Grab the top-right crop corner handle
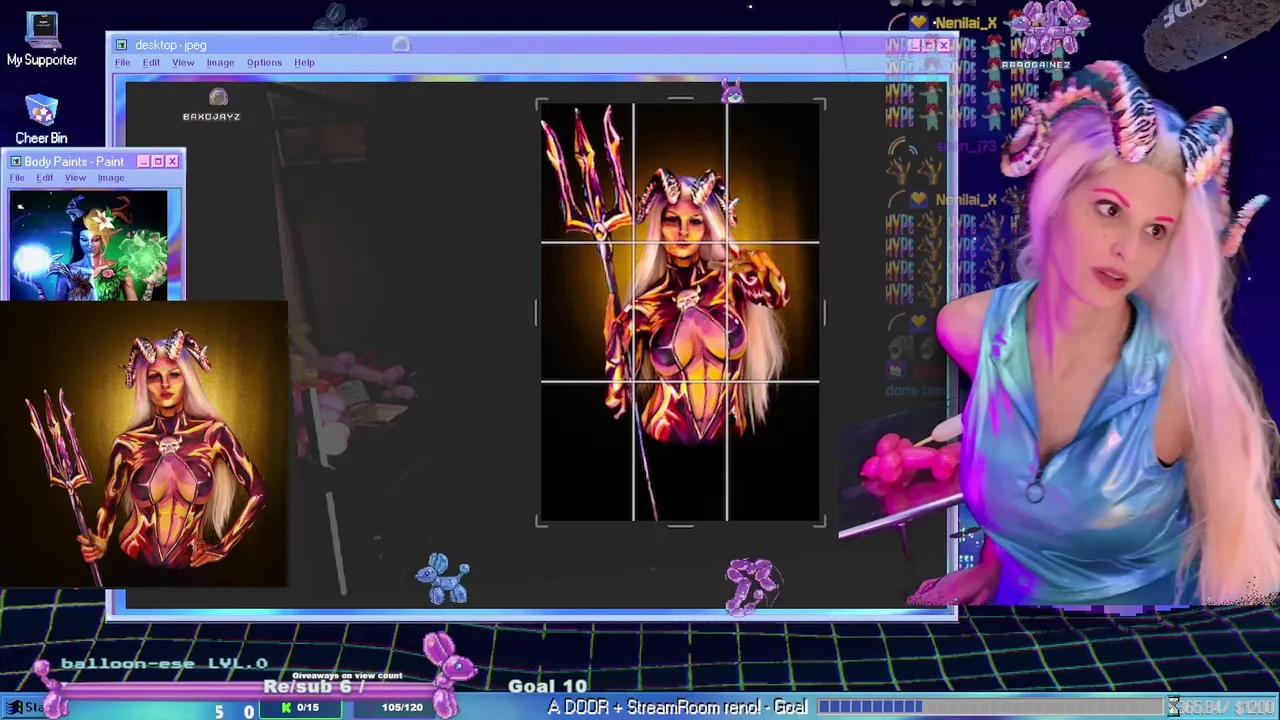 coord(820,103)
